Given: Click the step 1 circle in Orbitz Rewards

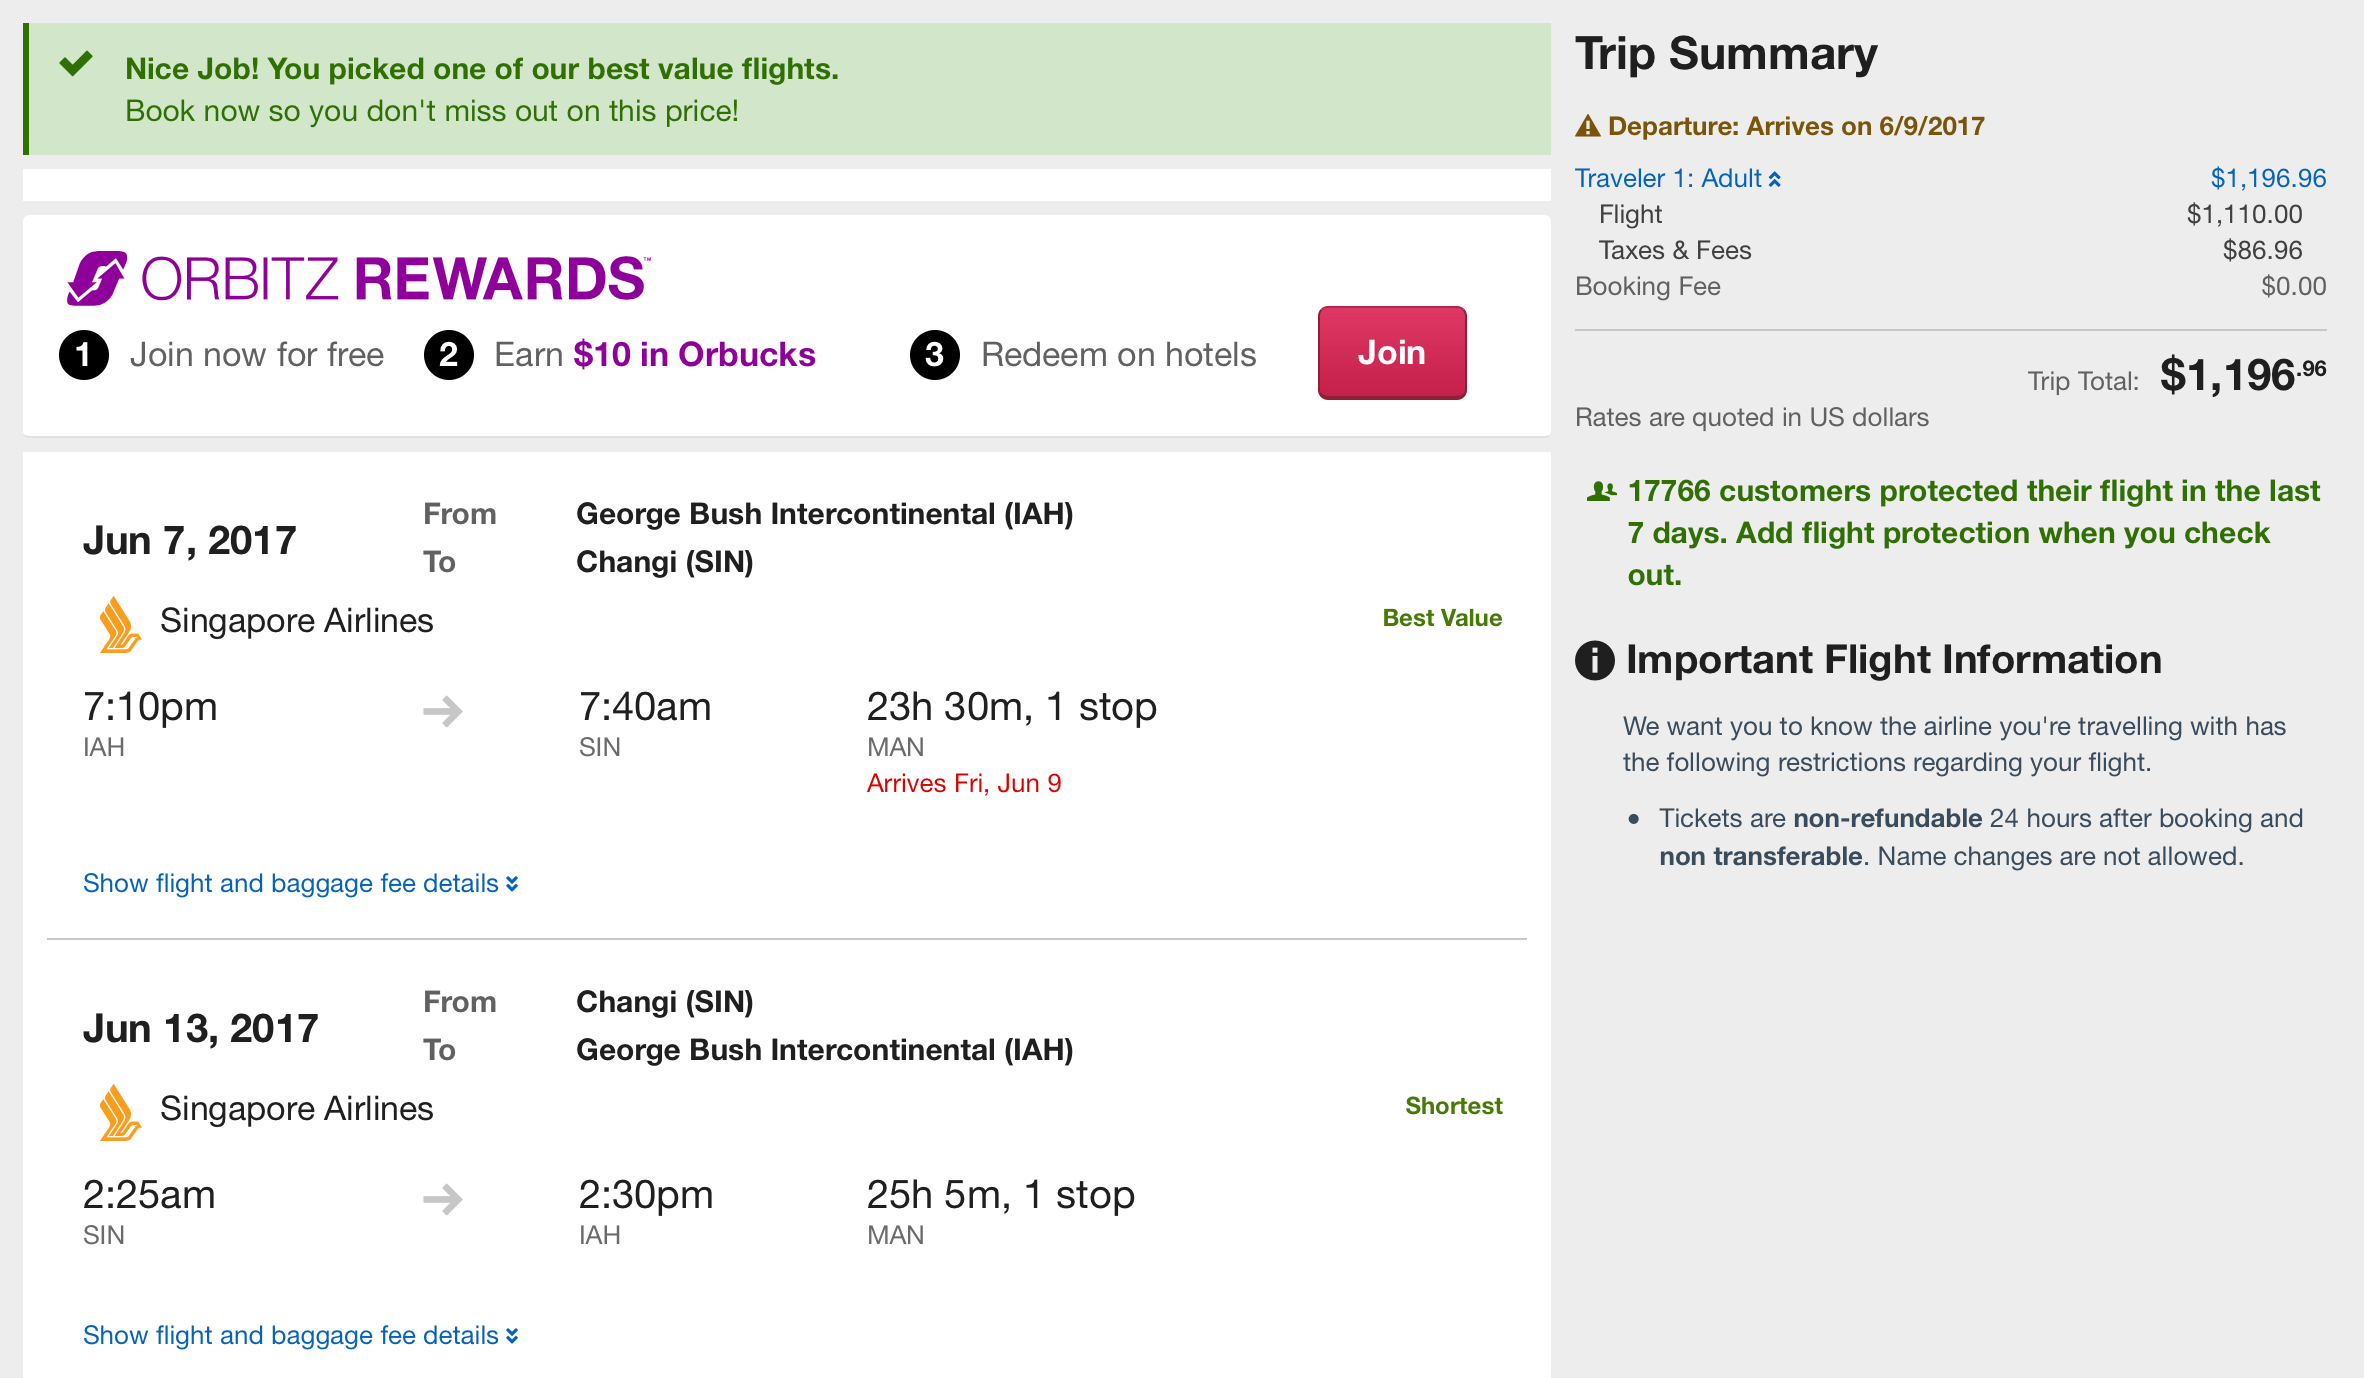Looking at the screenshot, I should [x=84, y=355].
